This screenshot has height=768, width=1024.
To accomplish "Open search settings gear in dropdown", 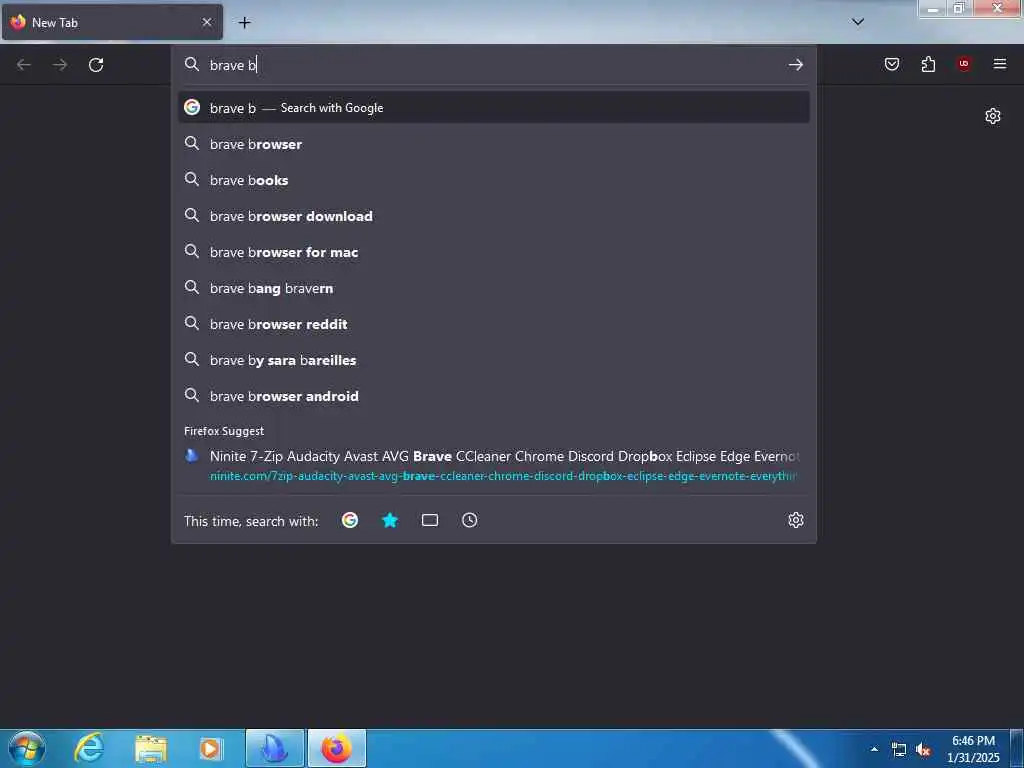I will tap(795, 520).
